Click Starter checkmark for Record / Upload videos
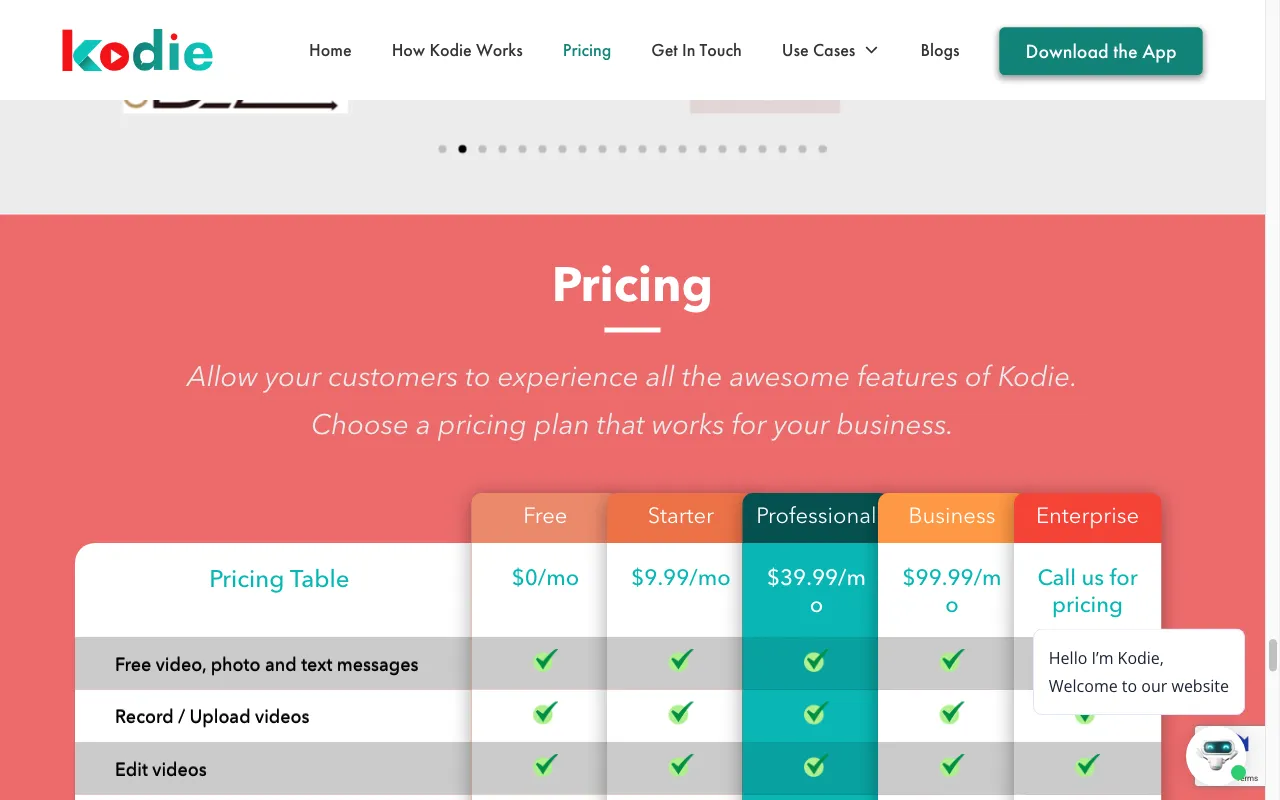 (681, 713)
